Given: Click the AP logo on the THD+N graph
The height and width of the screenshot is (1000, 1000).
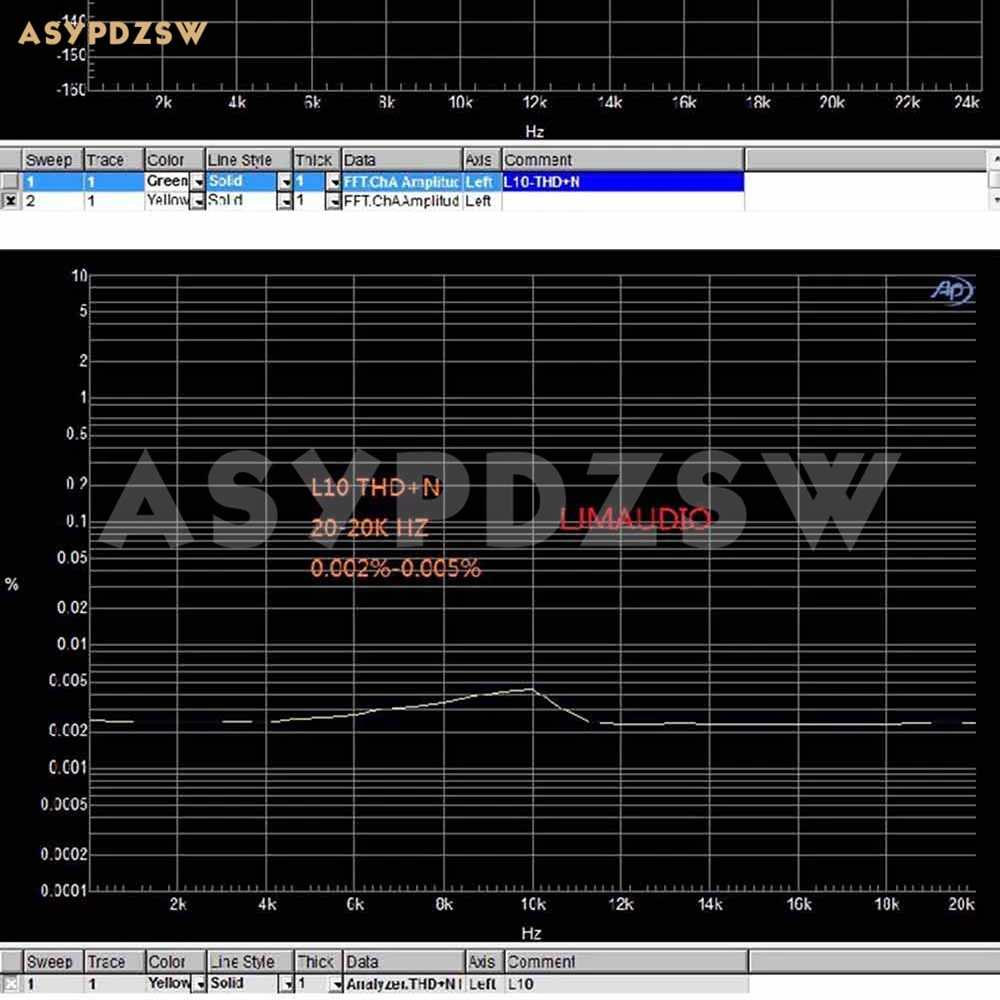Looking at the screenshot, I should click(952, 291).
